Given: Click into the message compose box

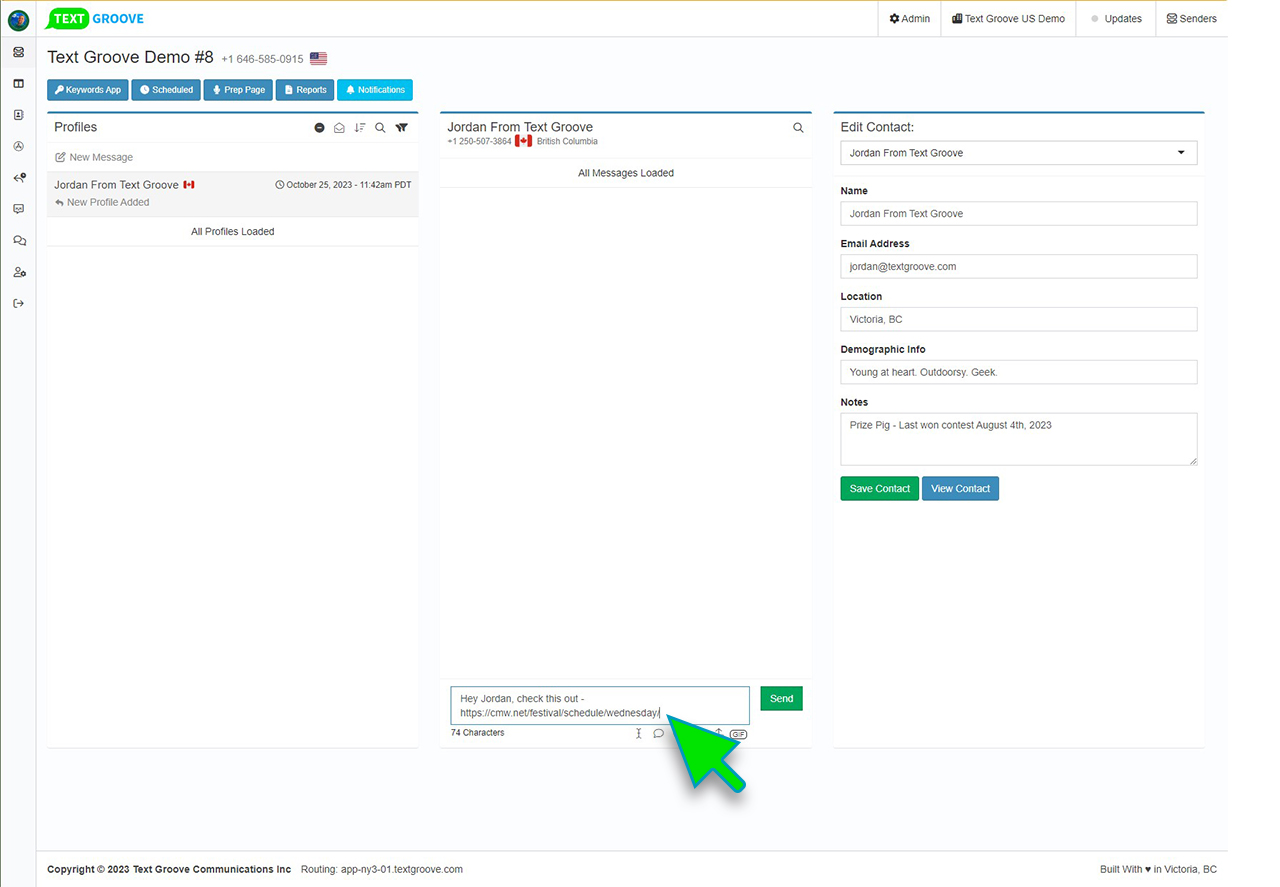Looking at the screenshot, I should [600, 706].
